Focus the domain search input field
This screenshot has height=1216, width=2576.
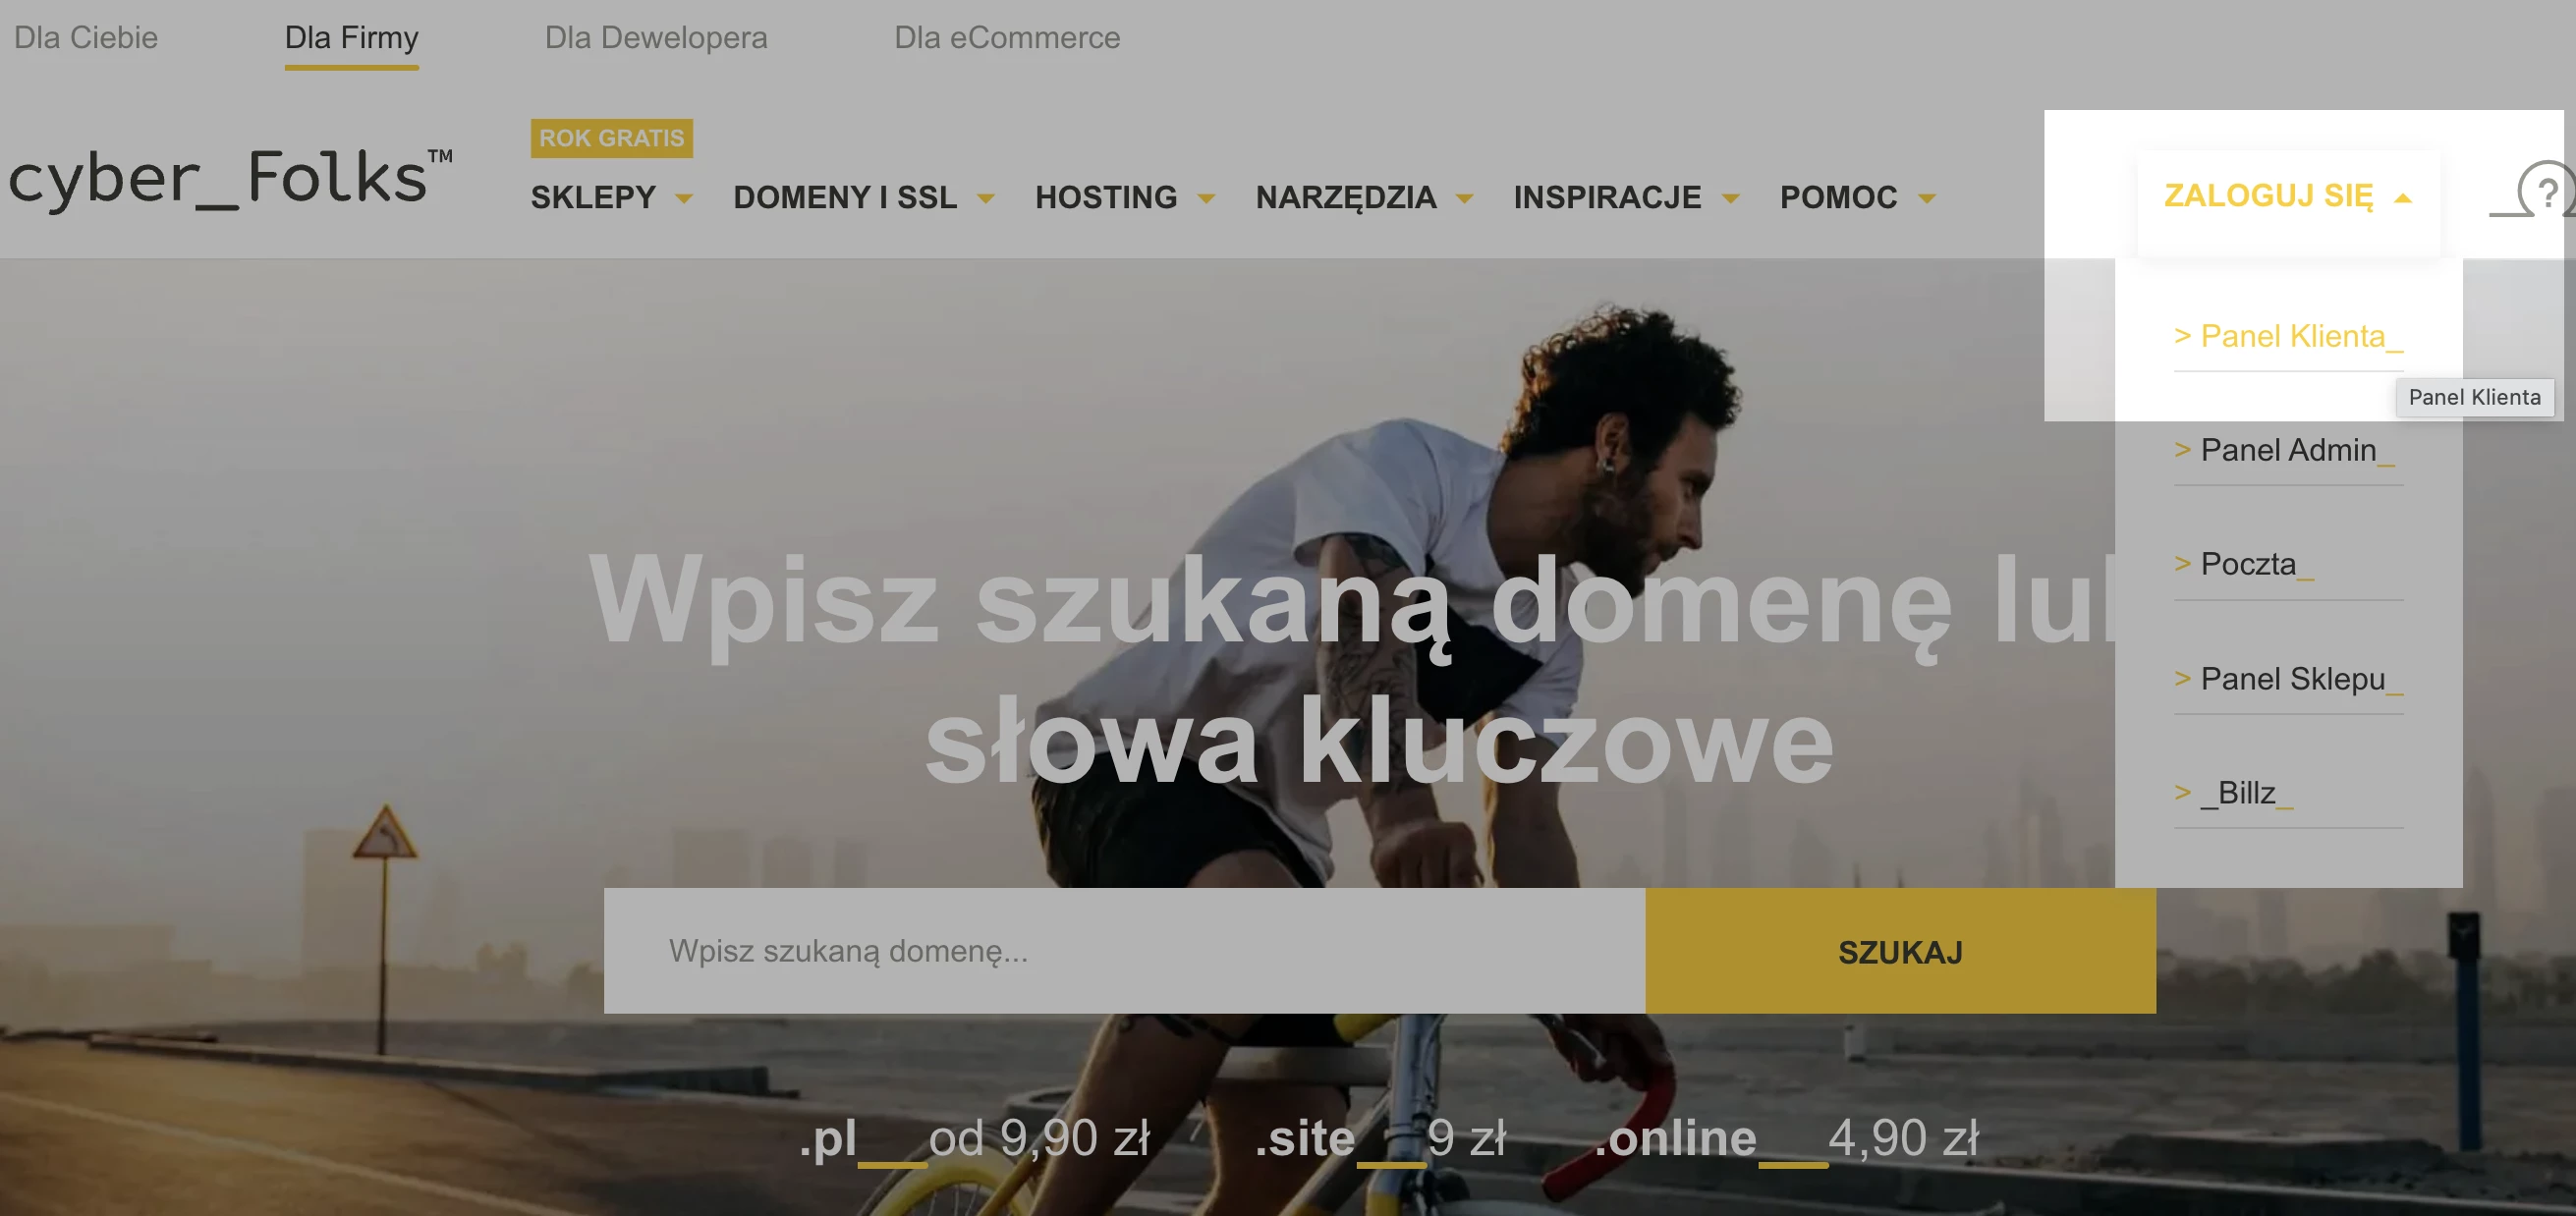click(1125, 951)
